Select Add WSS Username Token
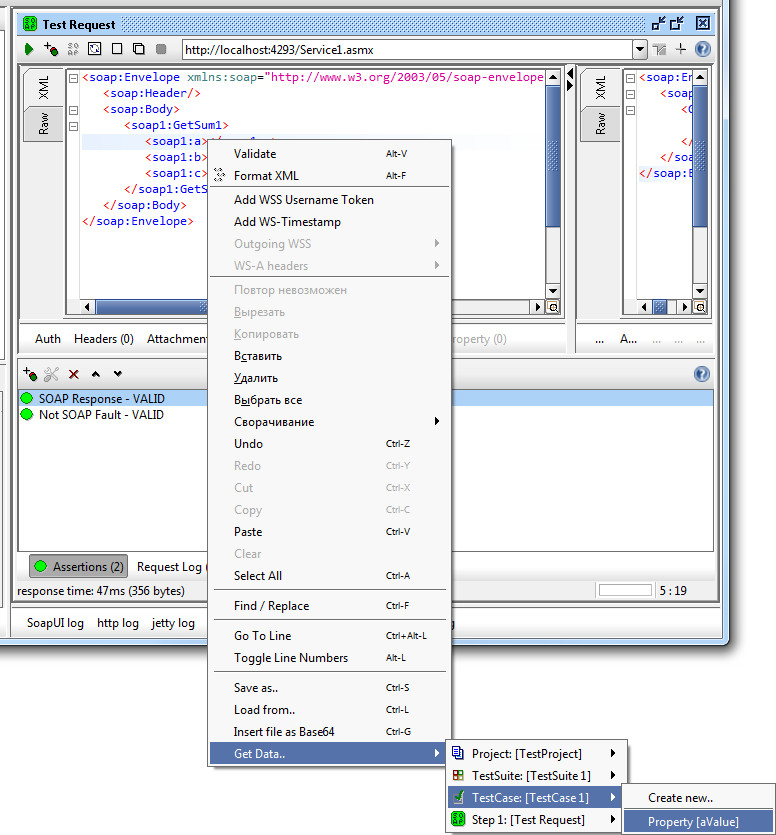This screenshot has height=835, width=776. pos(330,200)
